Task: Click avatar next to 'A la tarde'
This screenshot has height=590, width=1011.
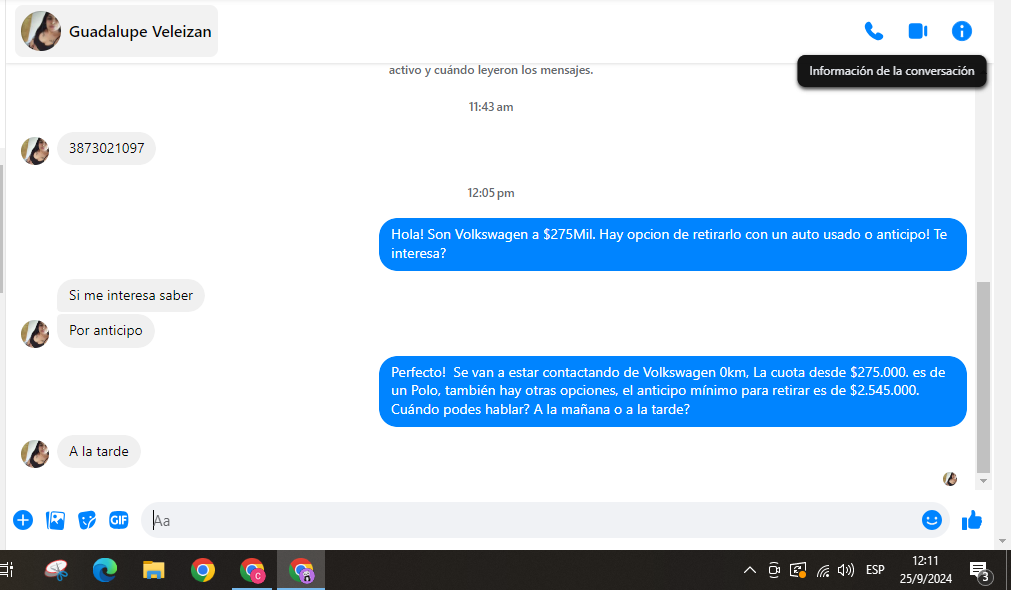Action: pos(35,453)
